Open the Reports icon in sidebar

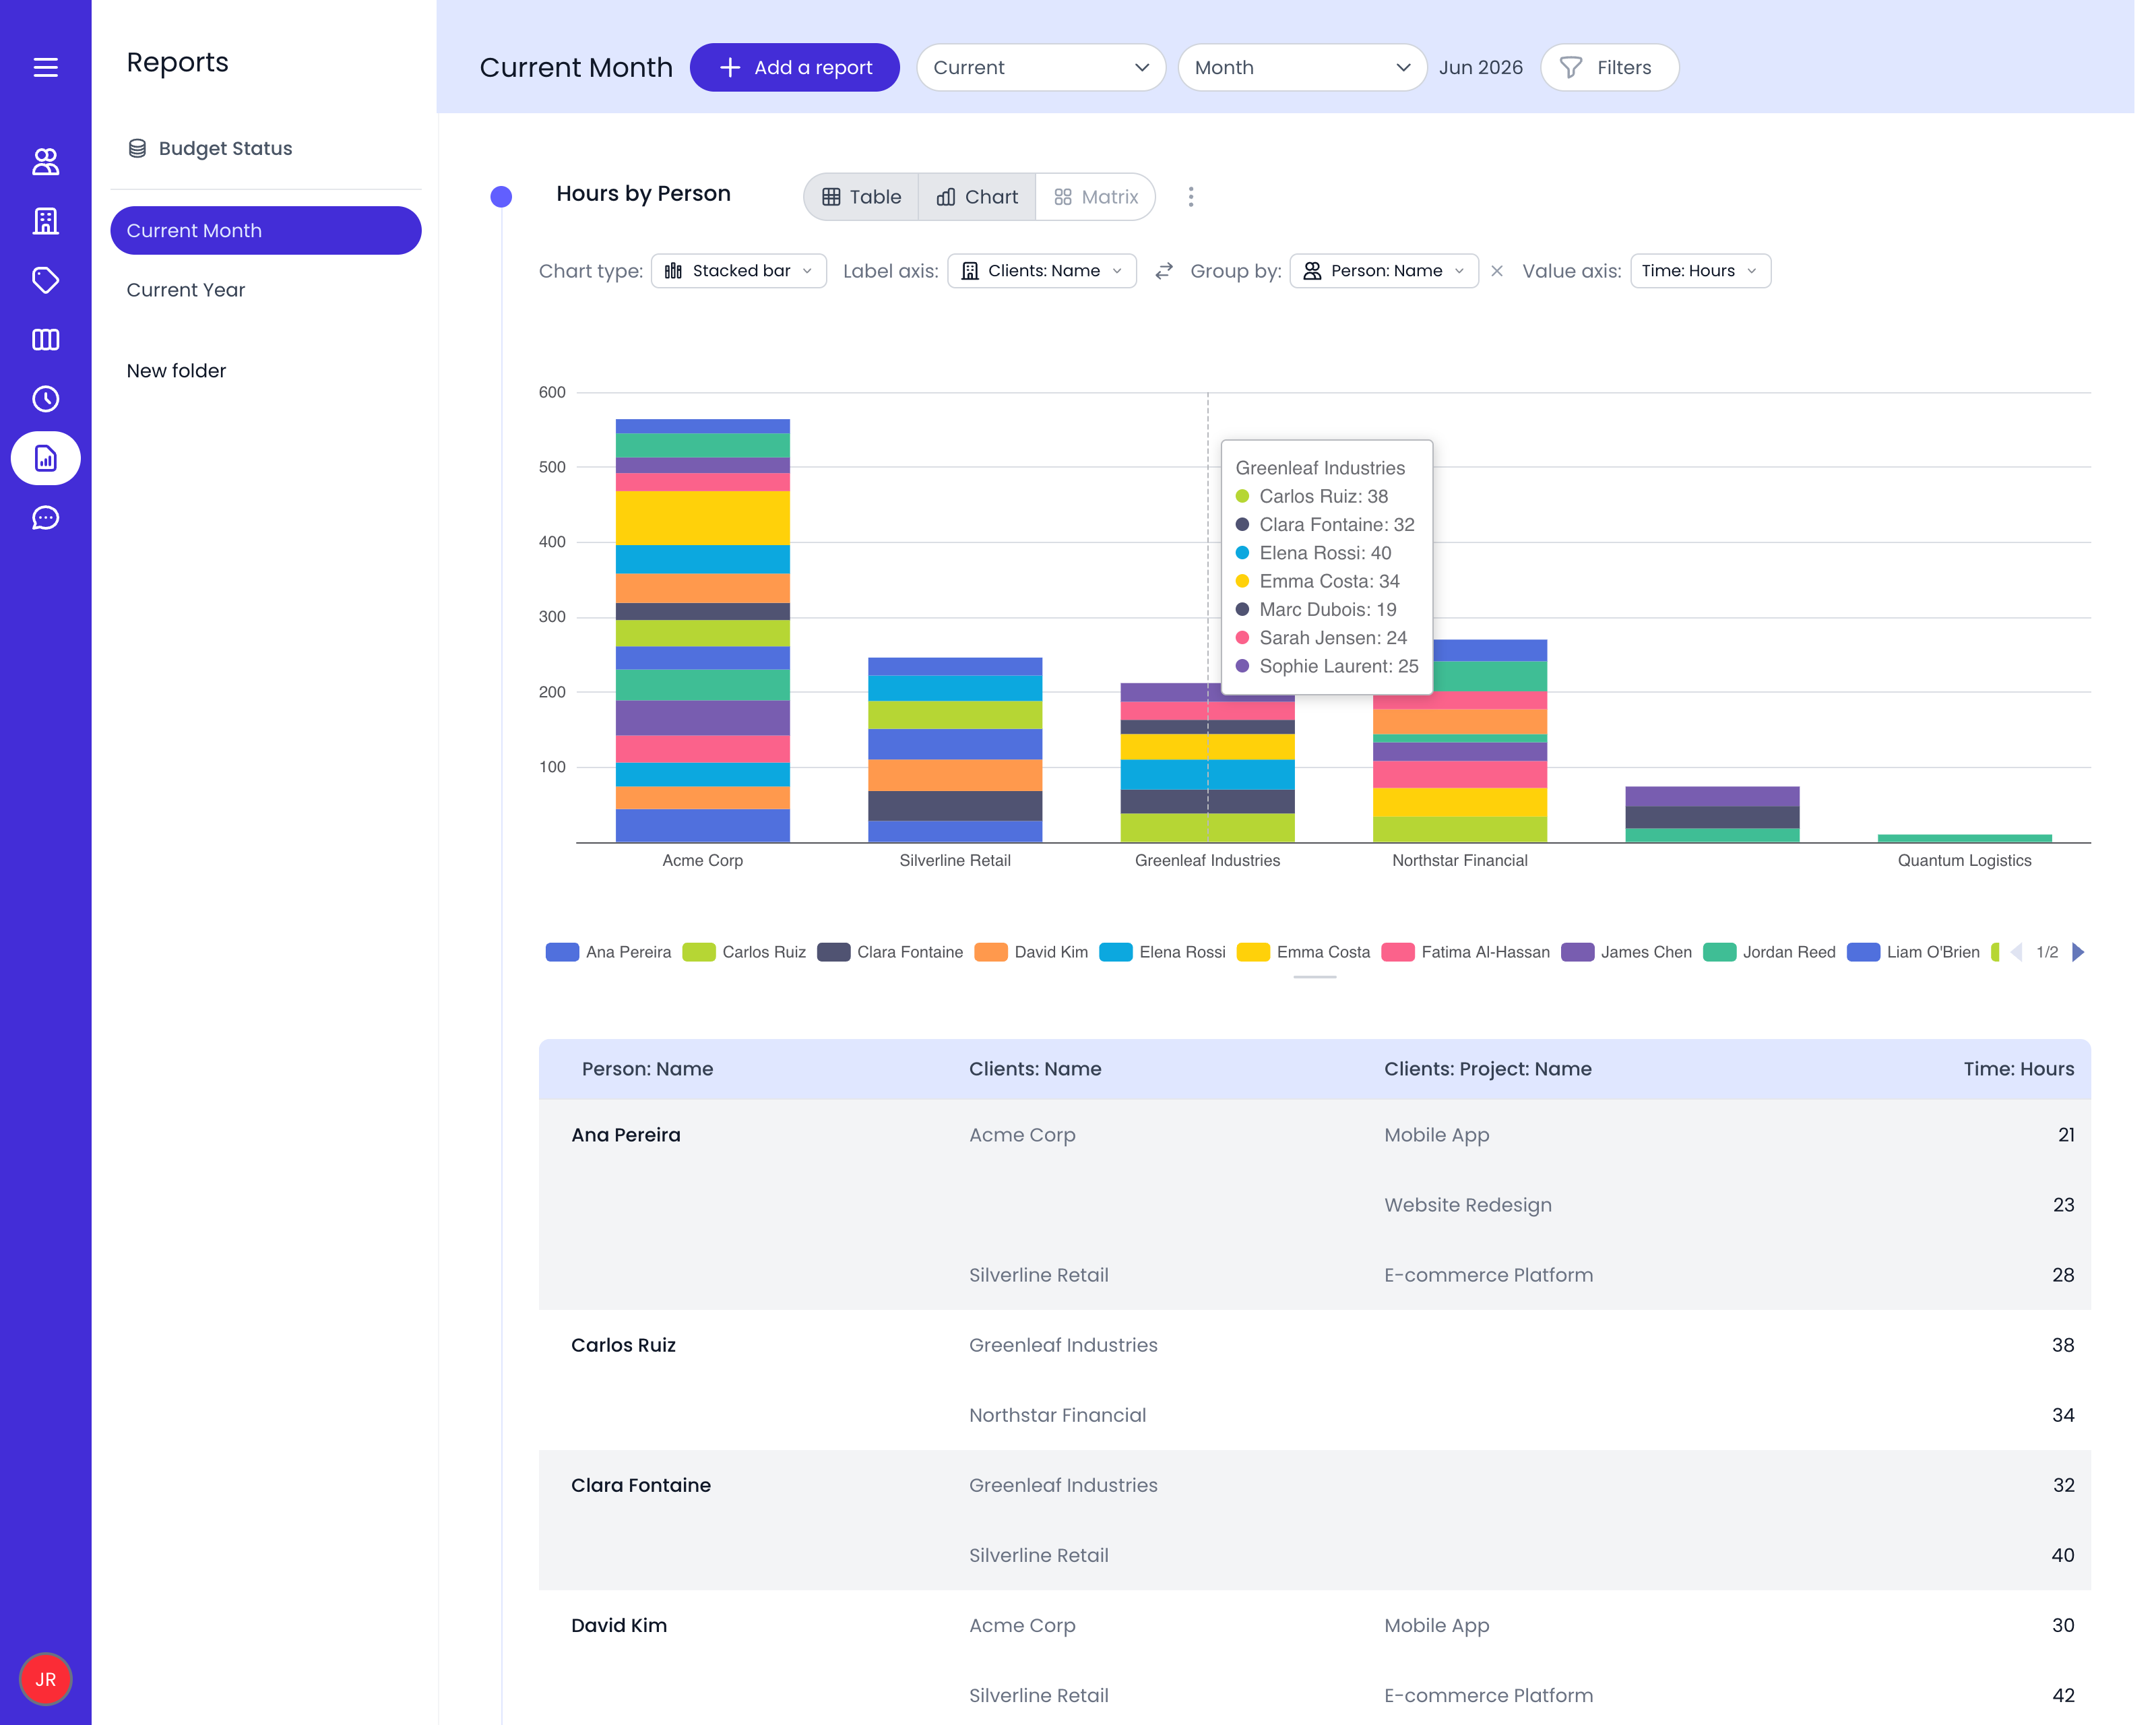[x=45, y=458]
